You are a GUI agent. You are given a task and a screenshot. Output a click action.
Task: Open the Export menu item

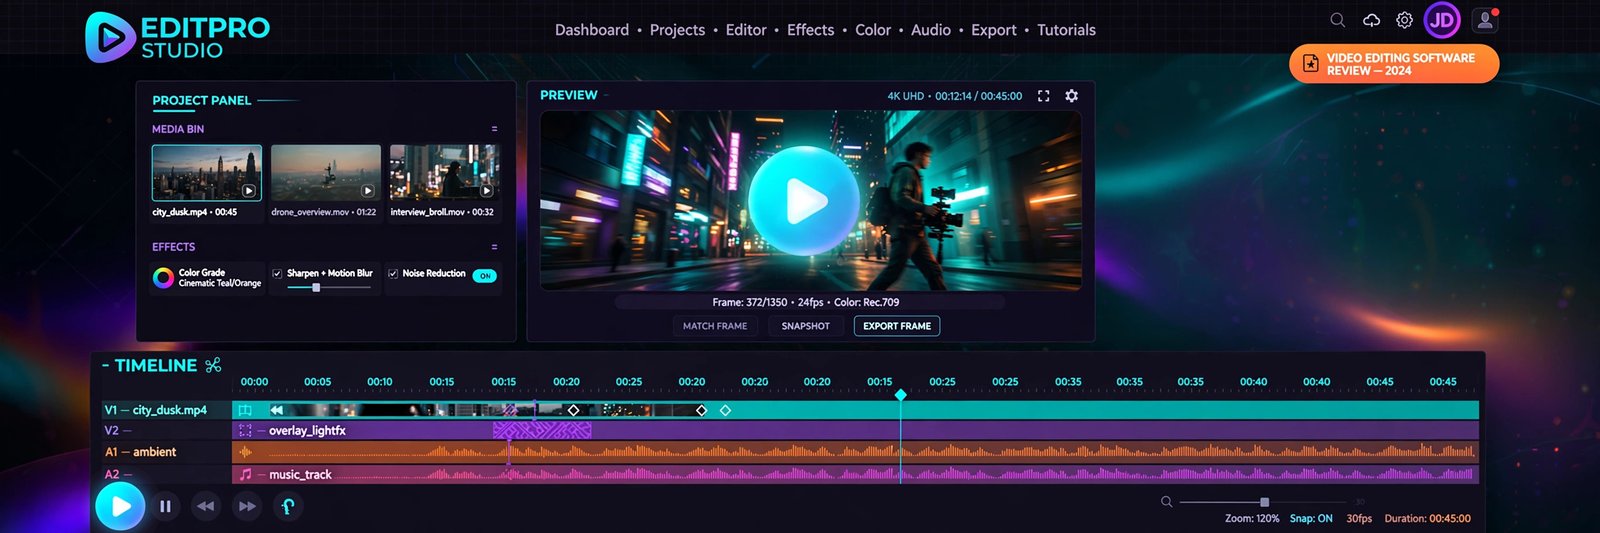tap(994, 30)
